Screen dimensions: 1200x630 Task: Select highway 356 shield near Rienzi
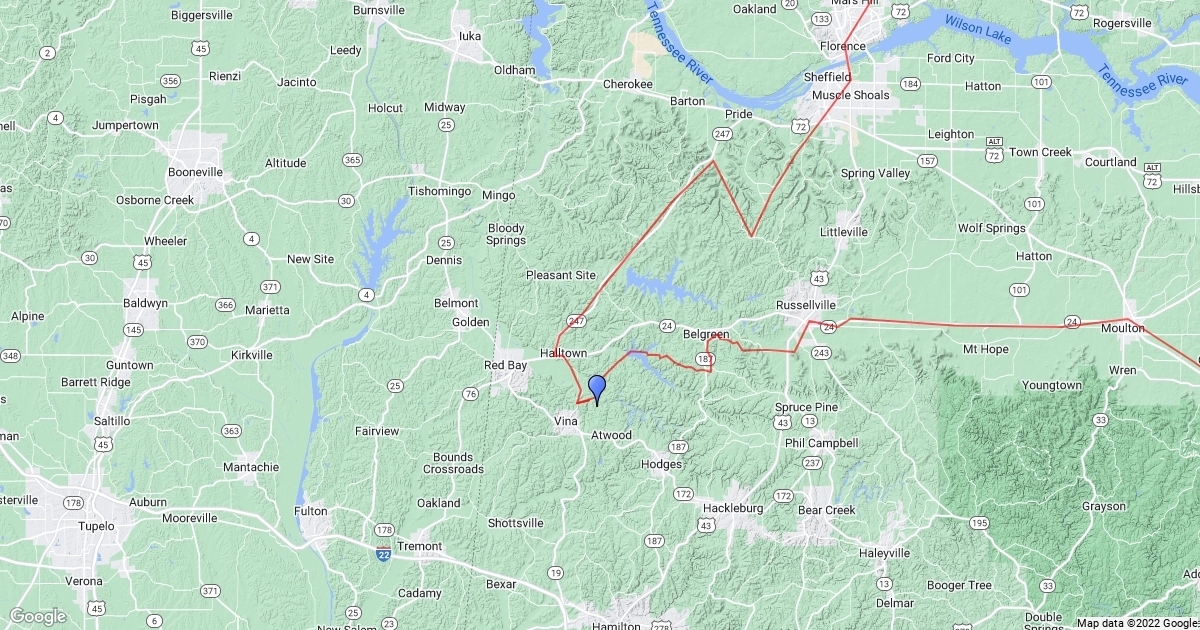click(x=170, y=81)
